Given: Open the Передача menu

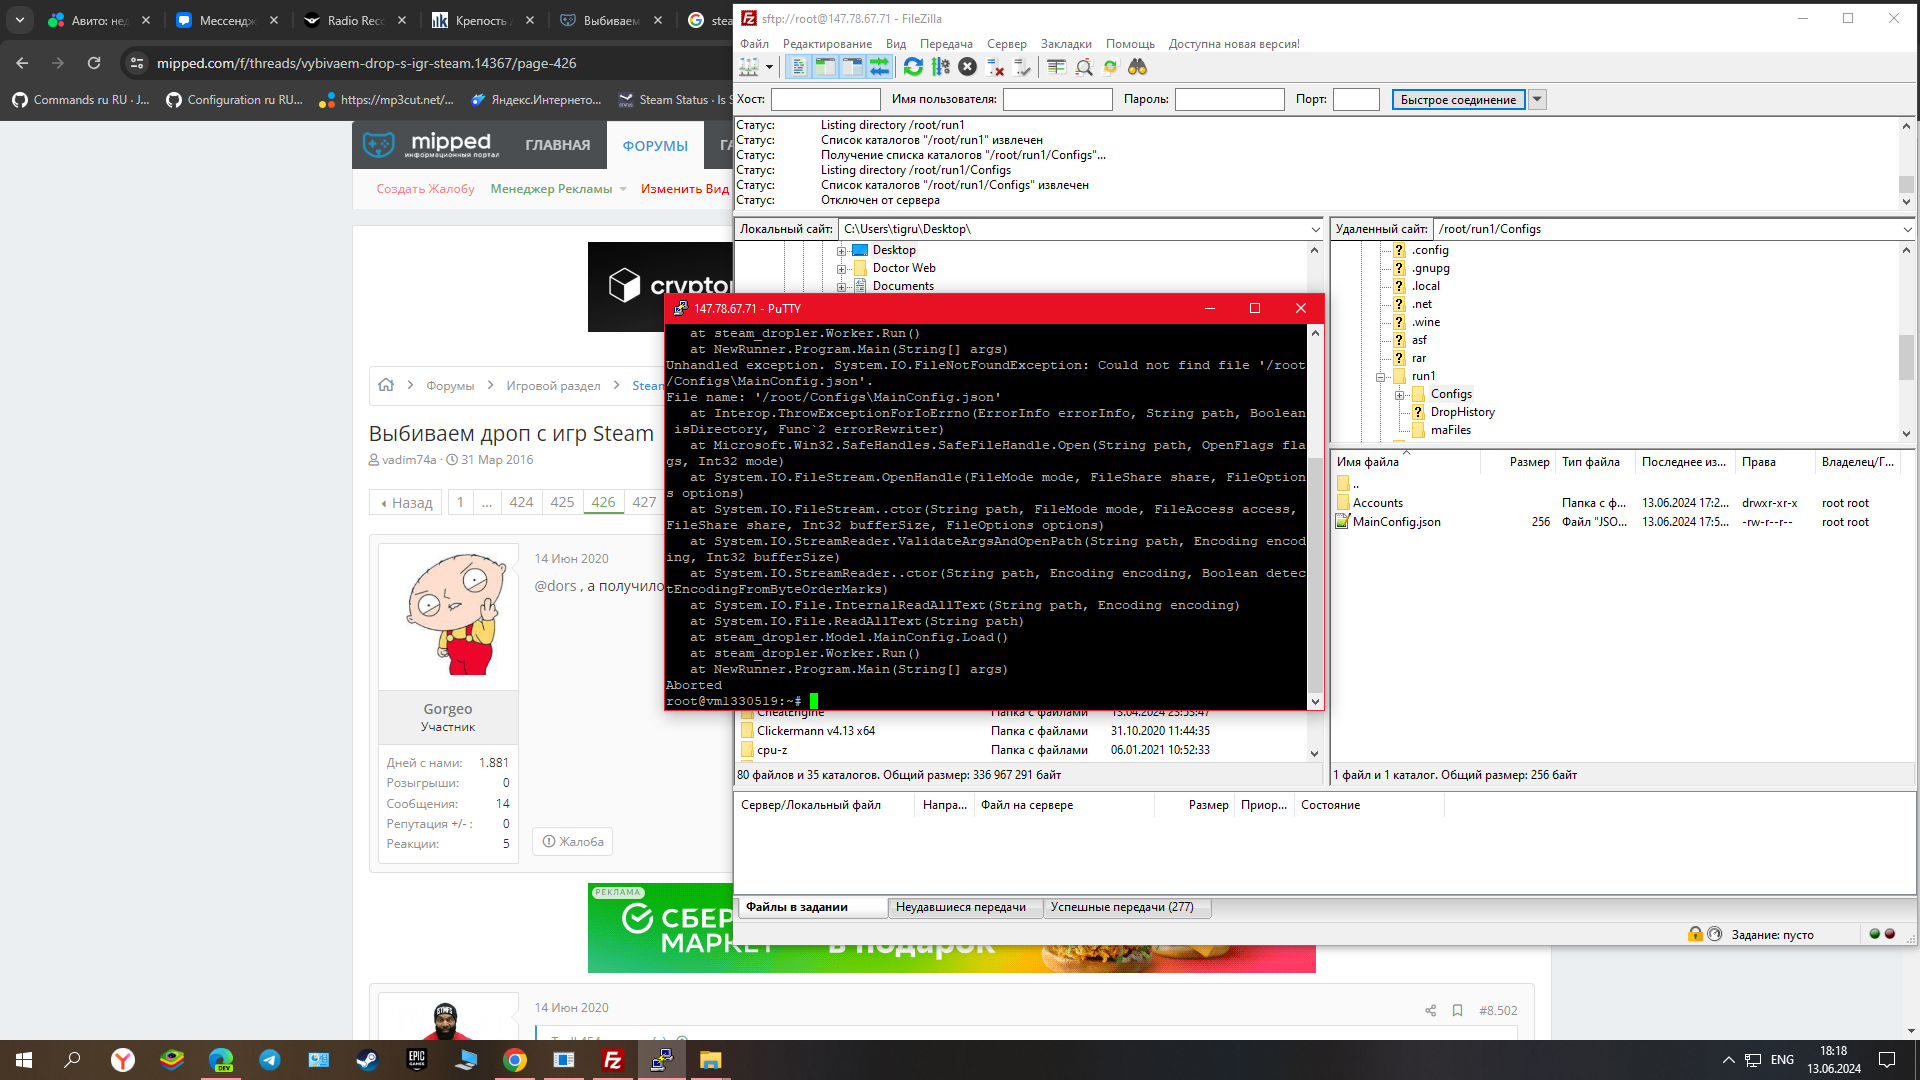Looking at the screenshot, I should tap(946, 44).
